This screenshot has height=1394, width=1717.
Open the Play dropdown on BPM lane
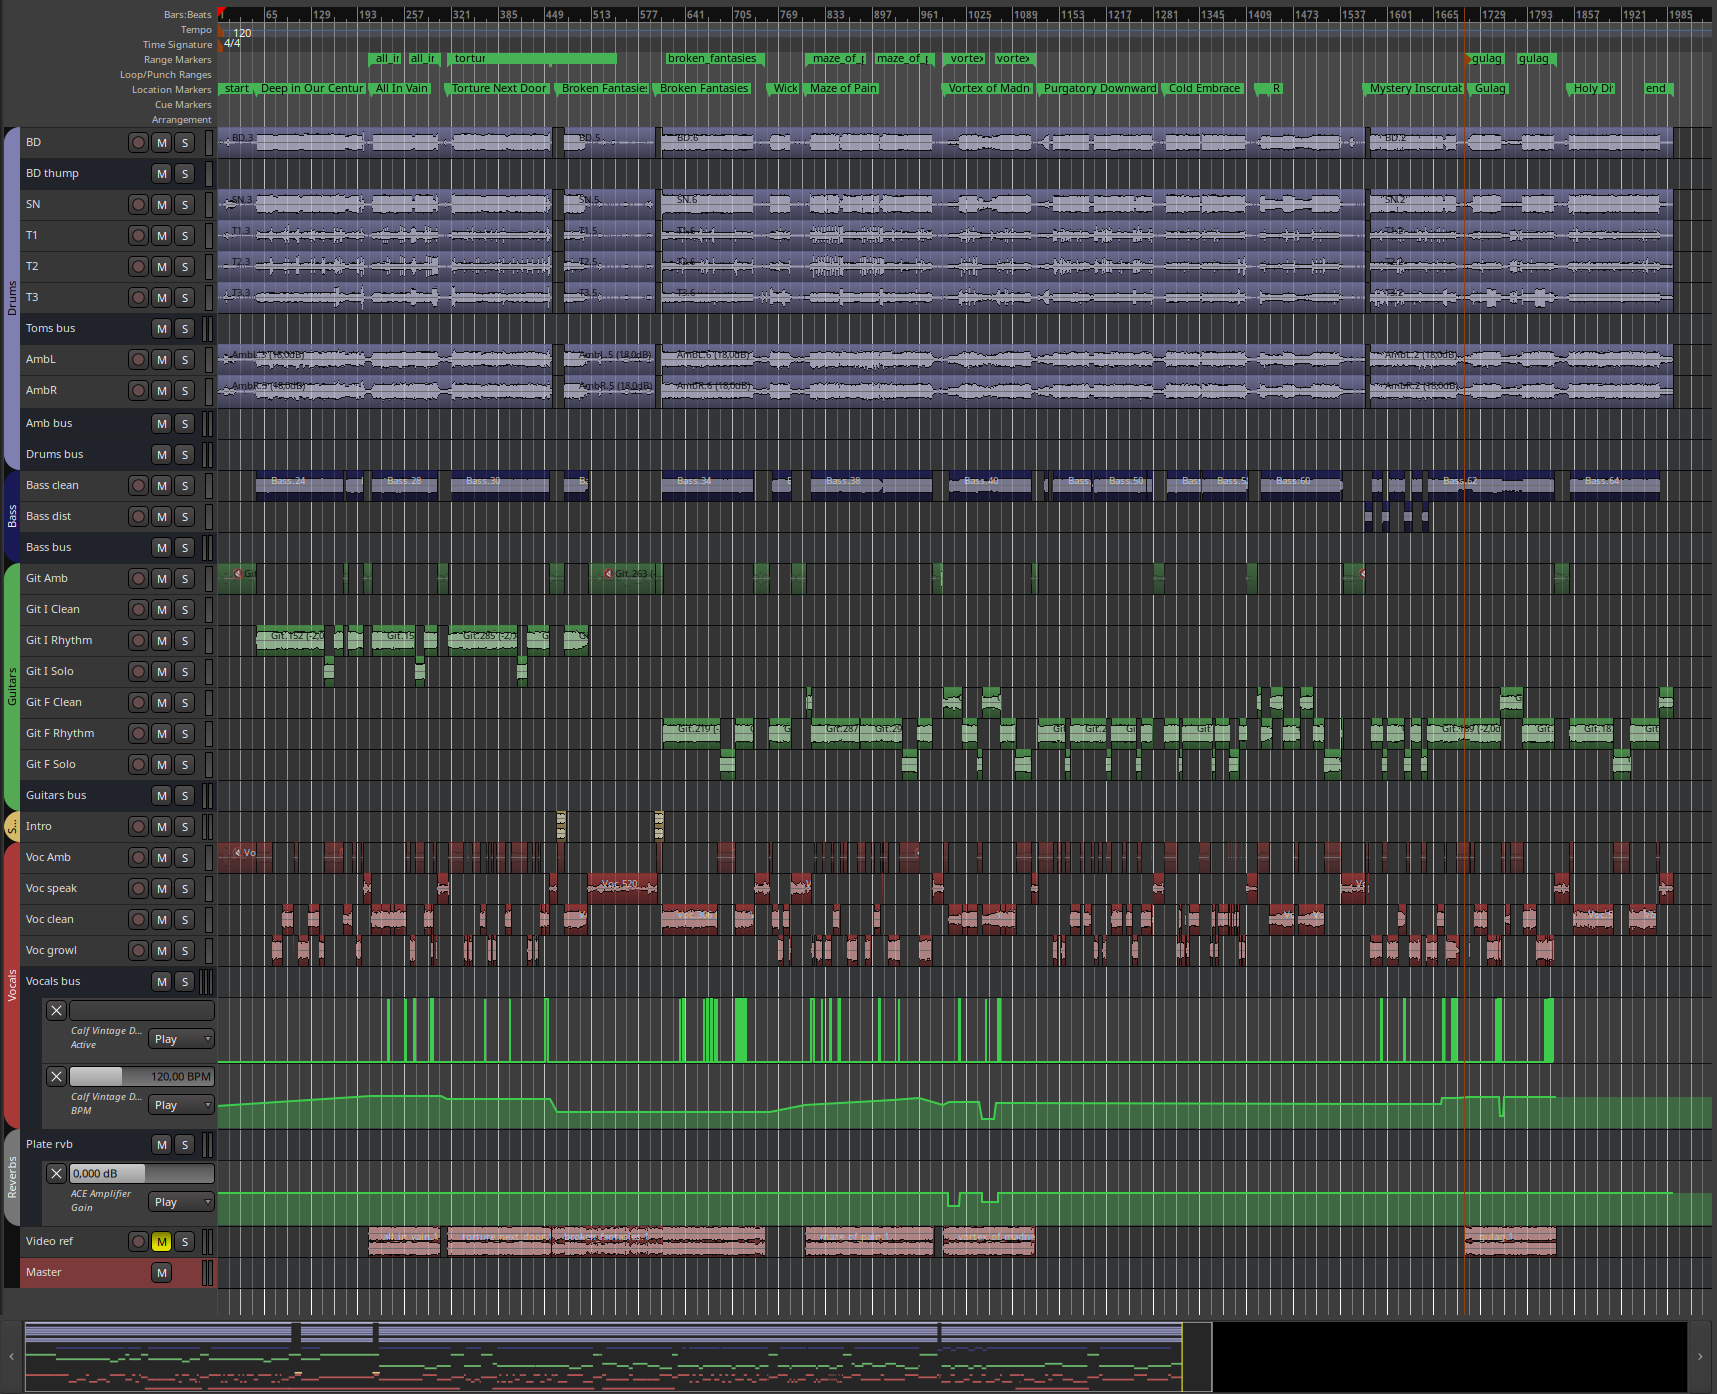[x=181, y=1106]
